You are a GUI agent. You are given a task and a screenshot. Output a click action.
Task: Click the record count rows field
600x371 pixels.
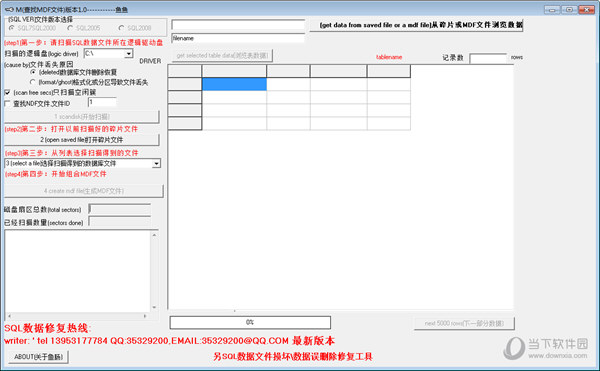[488, 58]
